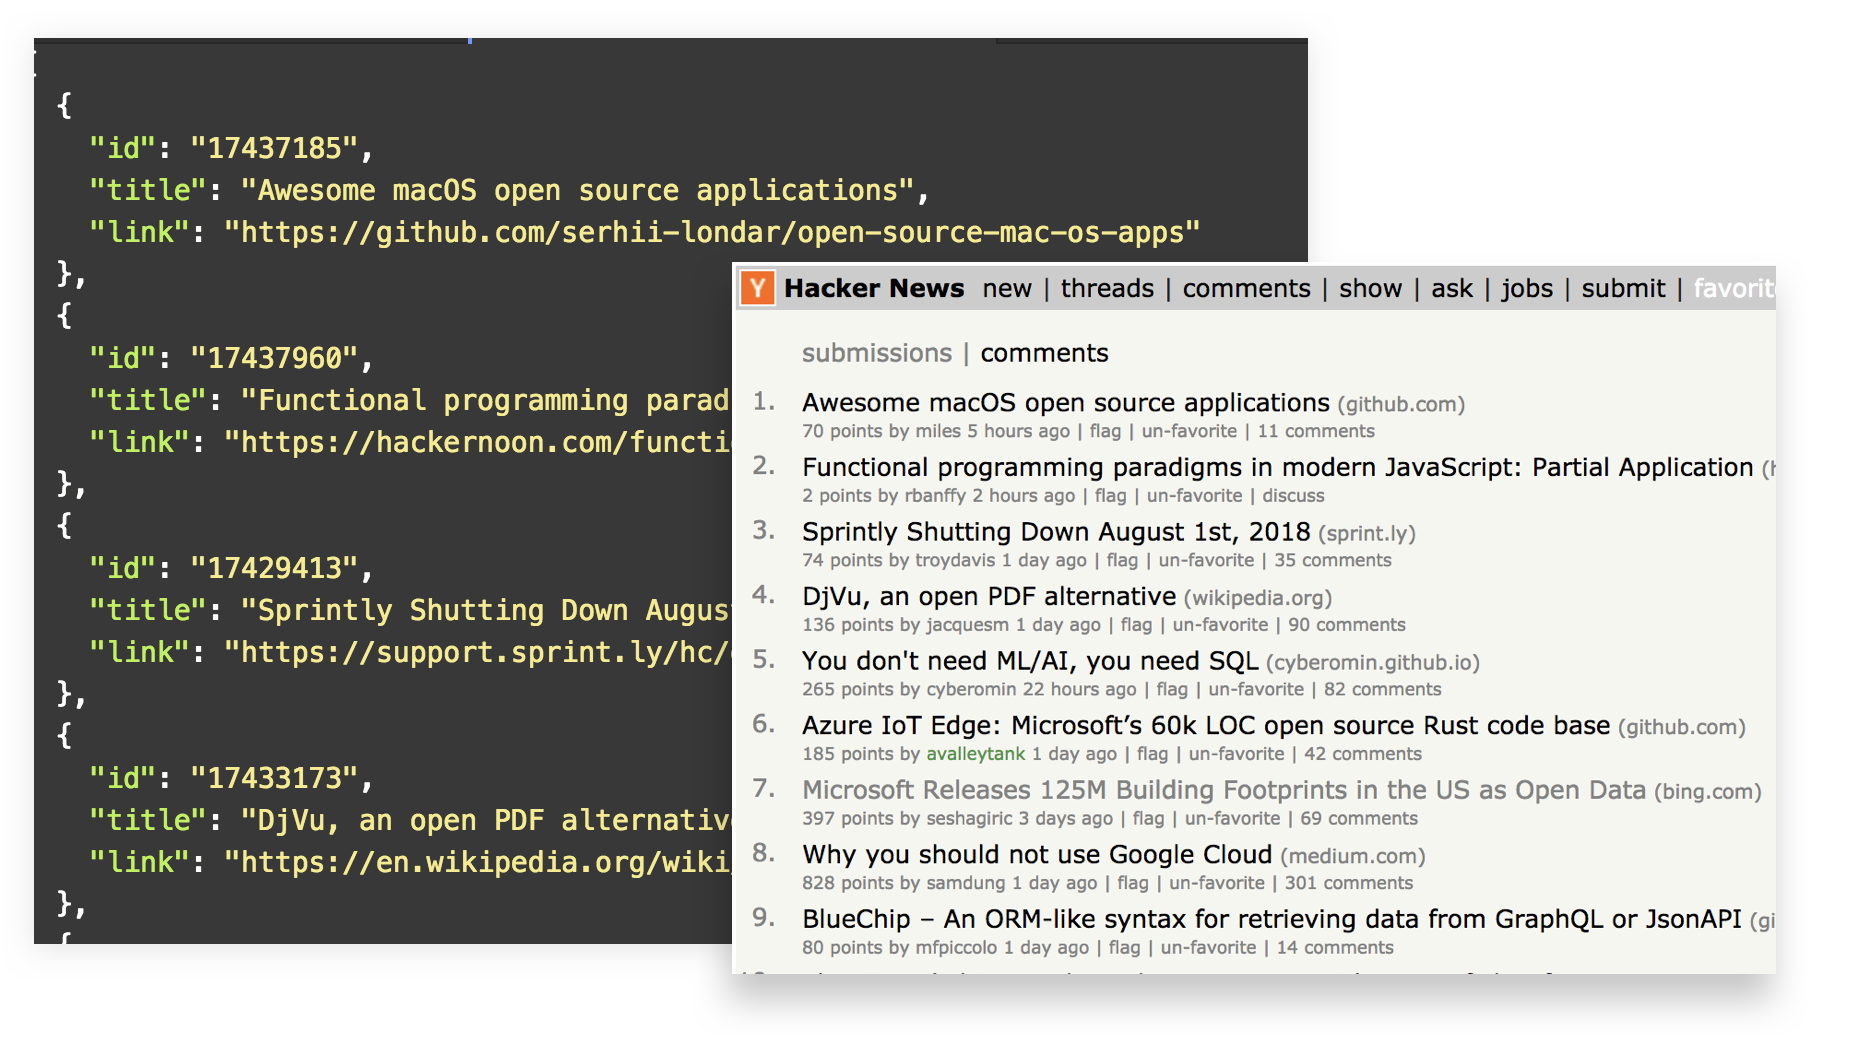Open the 42 comments link
Viewport: 1850px width, 1046px height.
(1363, 754)
